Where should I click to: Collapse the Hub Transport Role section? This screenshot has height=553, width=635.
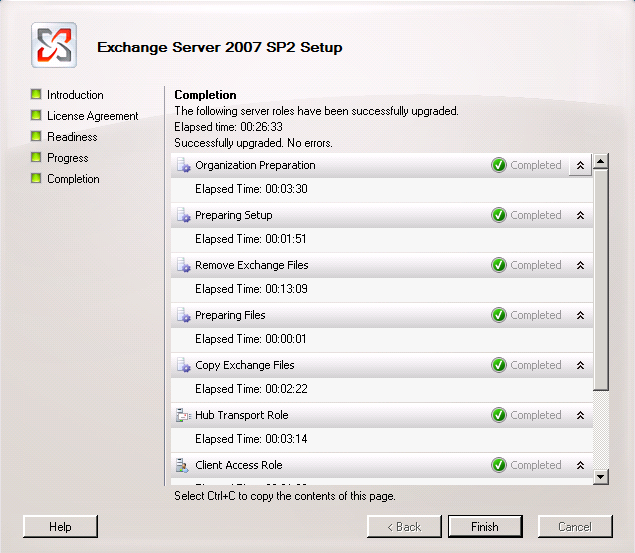click(580, 415)
